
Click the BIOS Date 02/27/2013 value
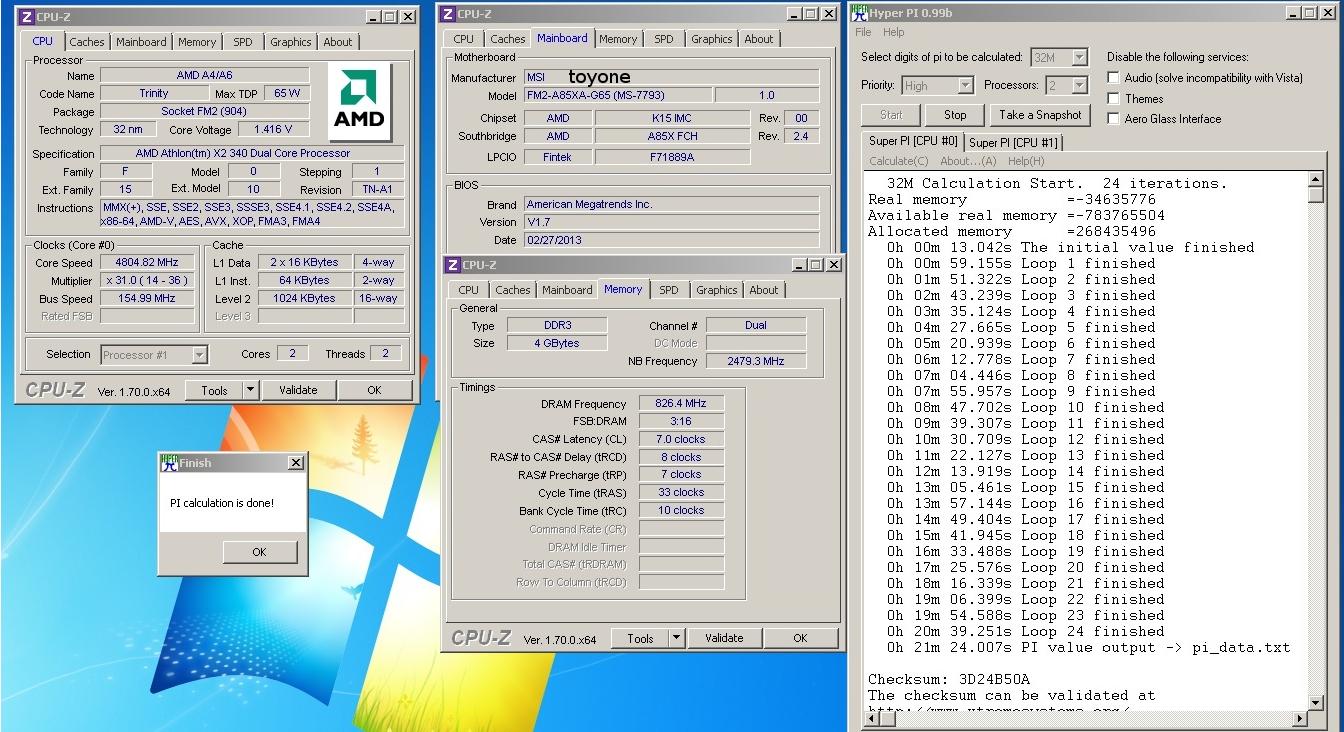coord(671,240)
